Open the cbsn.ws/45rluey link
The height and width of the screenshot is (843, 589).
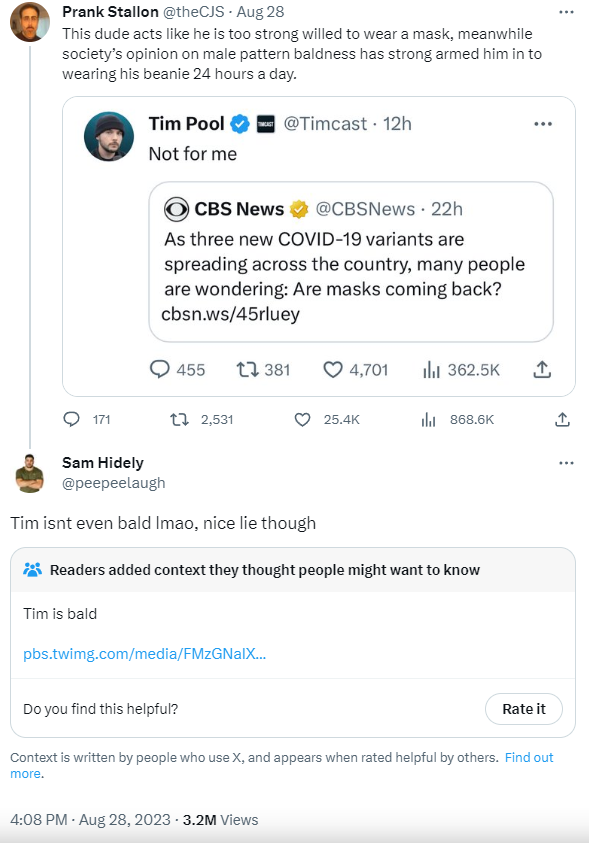coord(231,314)
